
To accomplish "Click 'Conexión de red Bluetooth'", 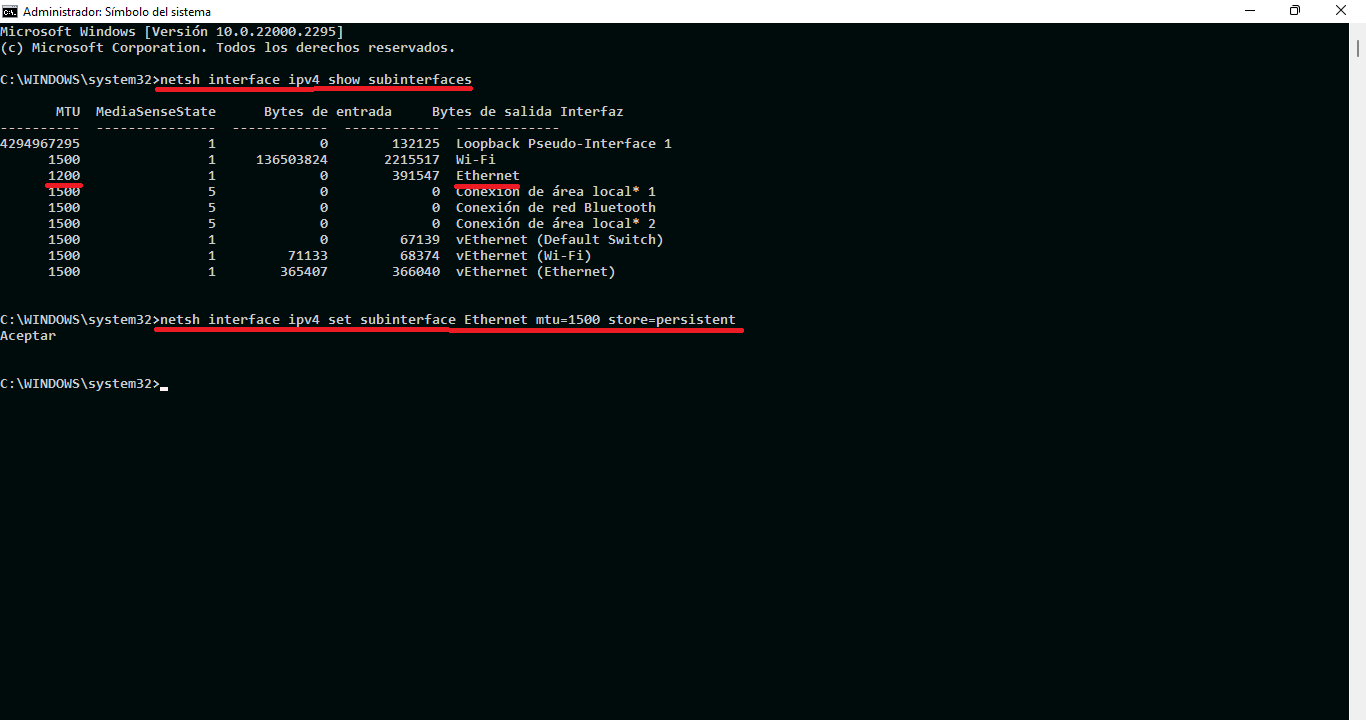I will tap(556, 207).
